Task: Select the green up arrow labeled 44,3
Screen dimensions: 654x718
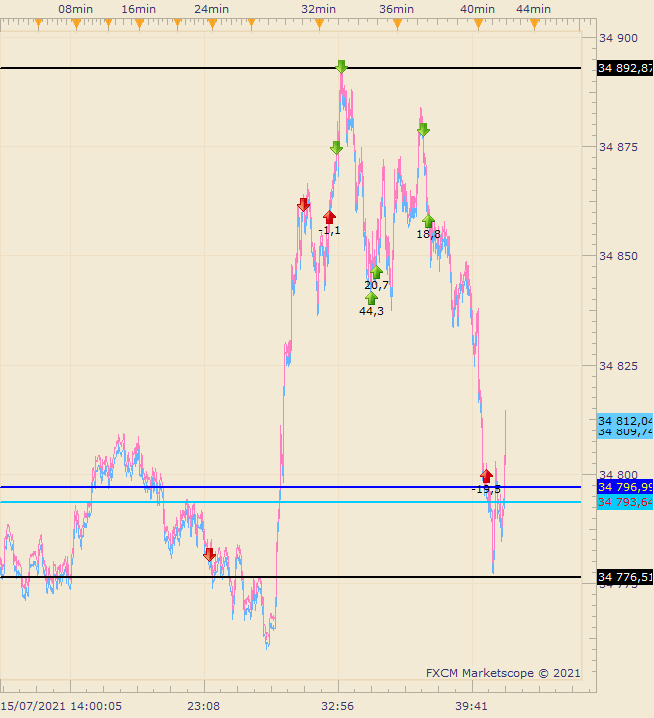Action: point(371,298)
